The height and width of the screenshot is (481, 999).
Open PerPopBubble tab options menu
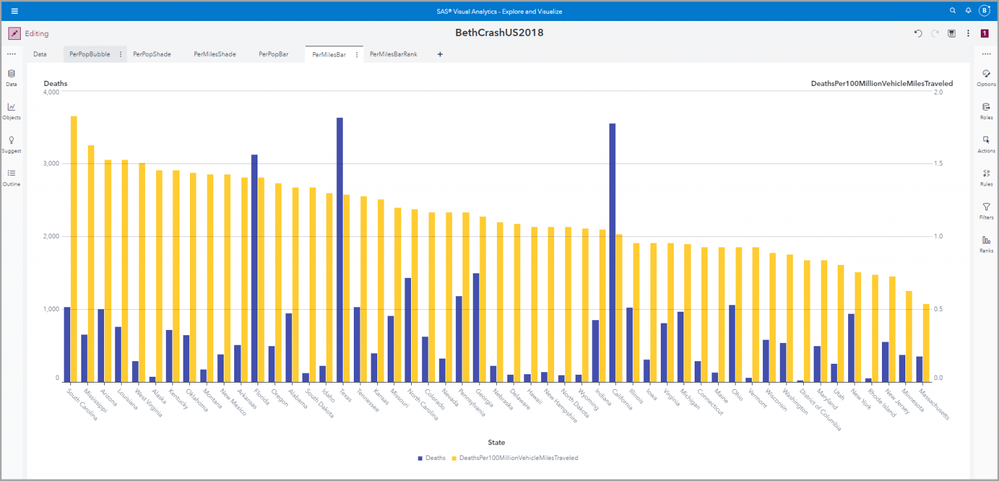[x=120, y=55]
